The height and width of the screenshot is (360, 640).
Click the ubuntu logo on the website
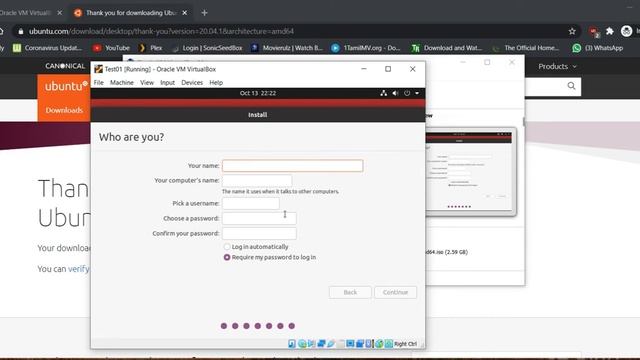[x=66, y=86]
